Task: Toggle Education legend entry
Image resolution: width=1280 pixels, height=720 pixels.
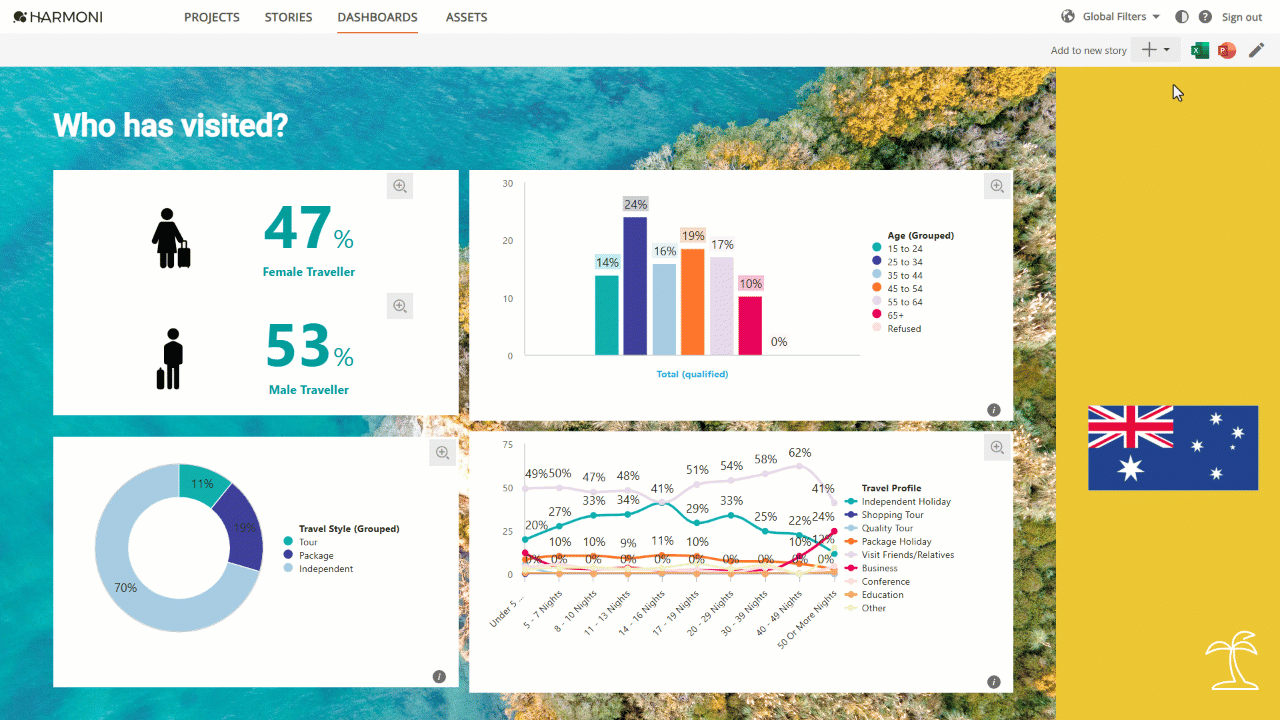Action: (876, 595)
